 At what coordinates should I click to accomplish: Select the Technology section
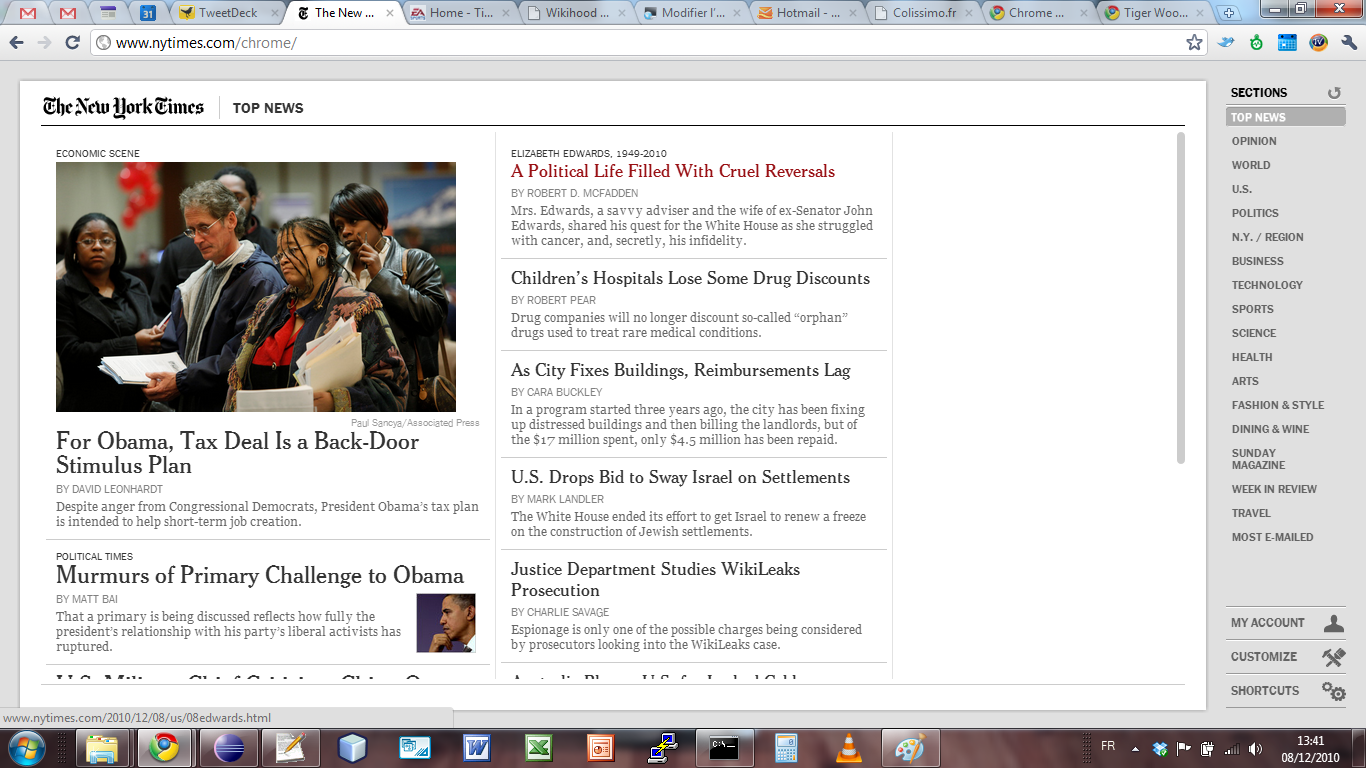coord(1267,285)
